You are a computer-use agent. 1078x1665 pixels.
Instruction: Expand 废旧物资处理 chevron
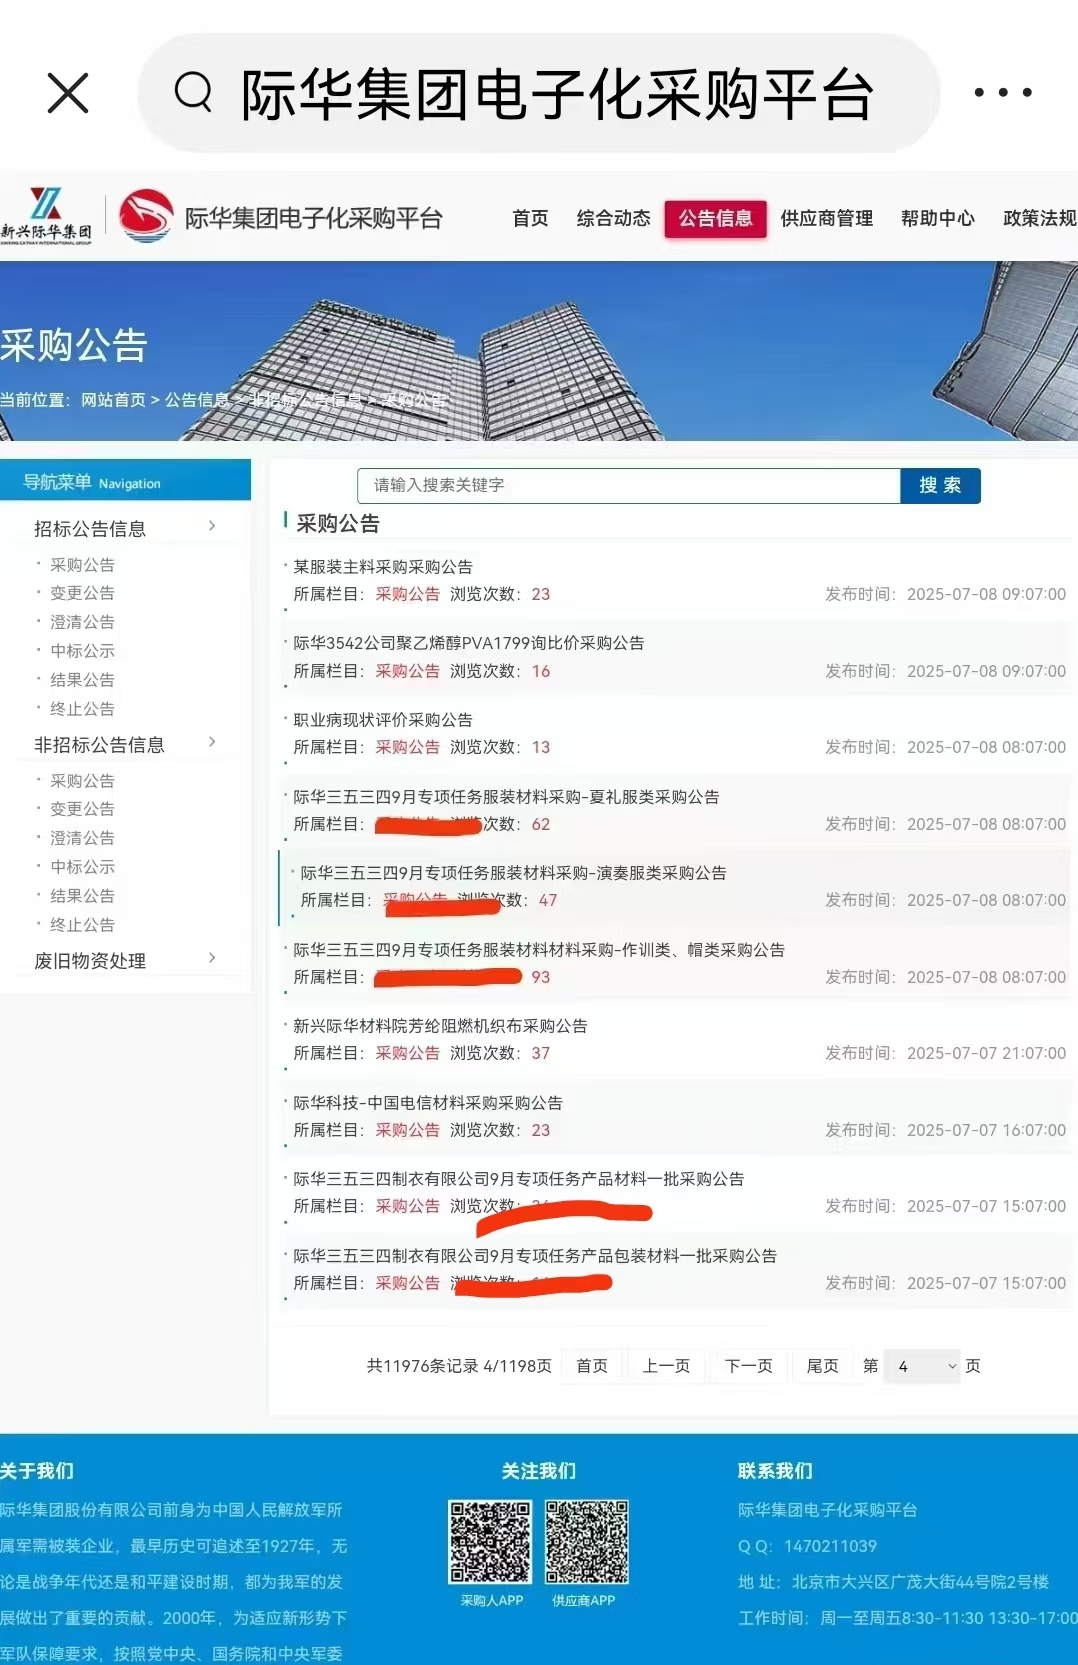(x=212, y=958)
